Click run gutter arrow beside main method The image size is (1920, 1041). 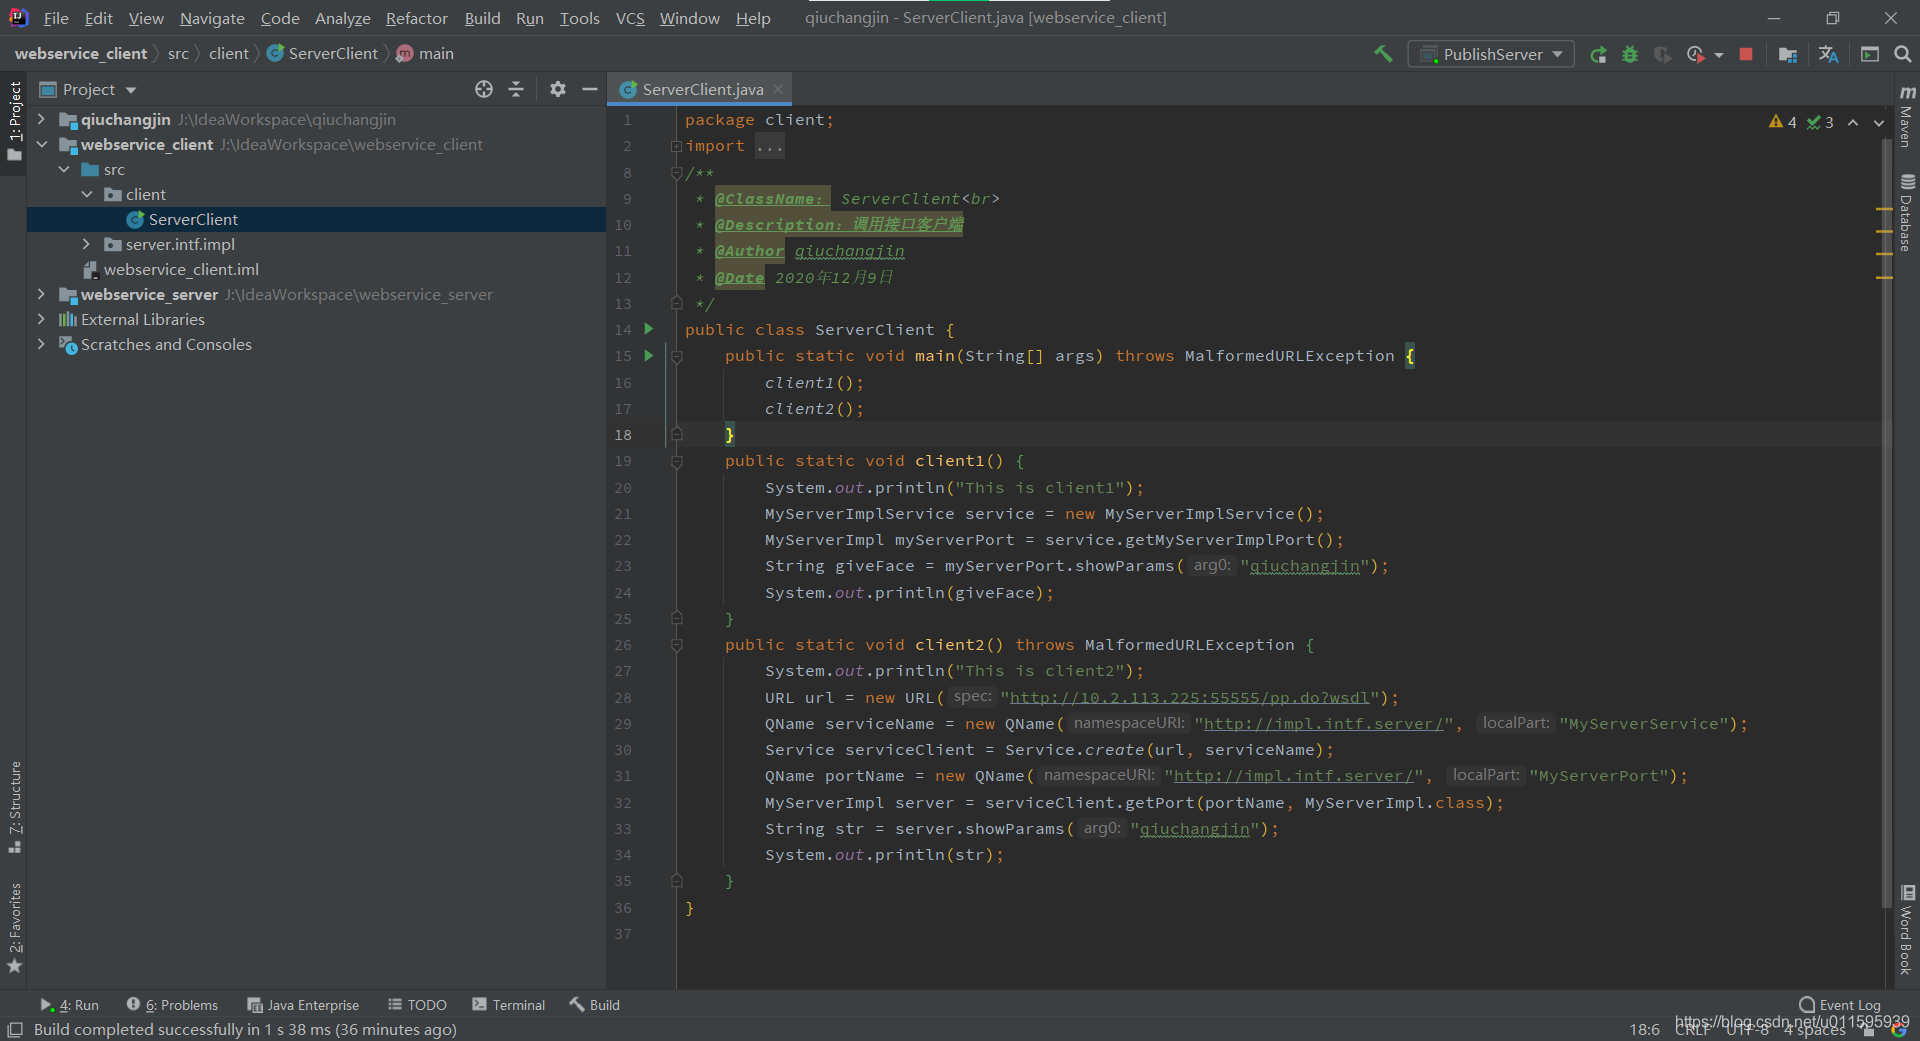pyautogui.click(x=649, y=355)
